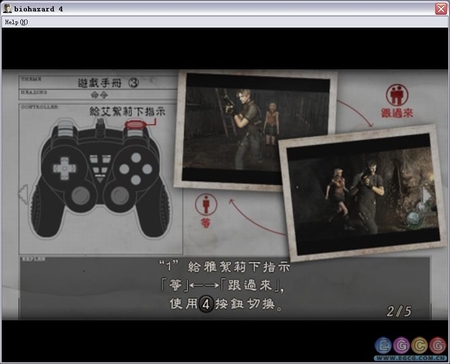Image resolution: width=450 pixels, height=364 pixels.
Task: Click the right analog stick on controller
Action: click(120, 196)
